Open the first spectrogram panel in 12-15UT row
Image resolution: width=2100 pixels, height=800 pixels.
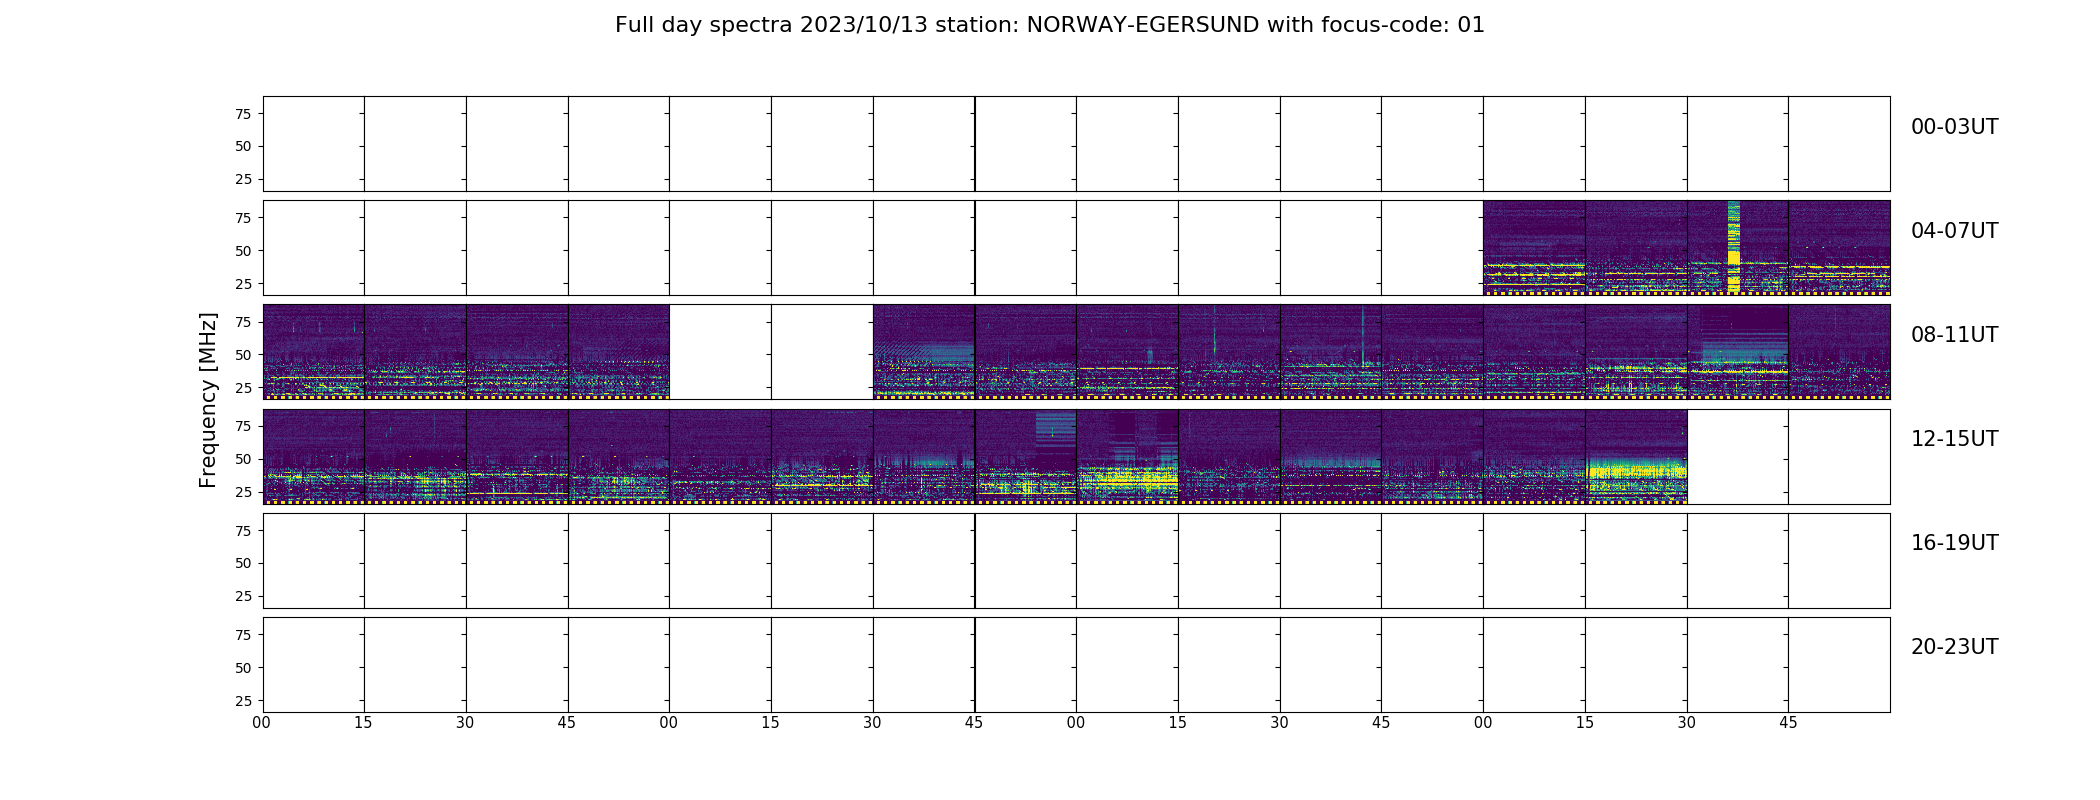314,456
